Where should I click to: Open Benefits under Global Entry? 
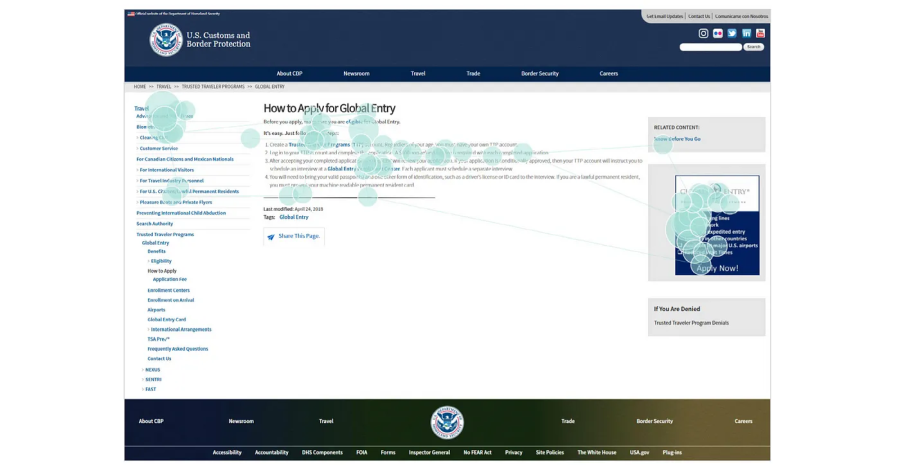[157, 251]
